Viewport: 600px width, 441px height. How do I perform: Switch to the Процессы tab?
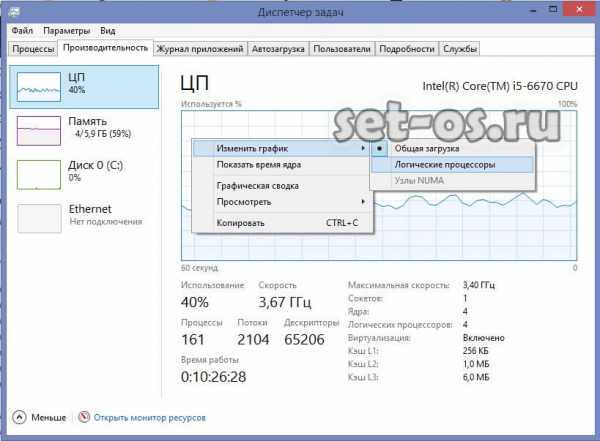33,49
